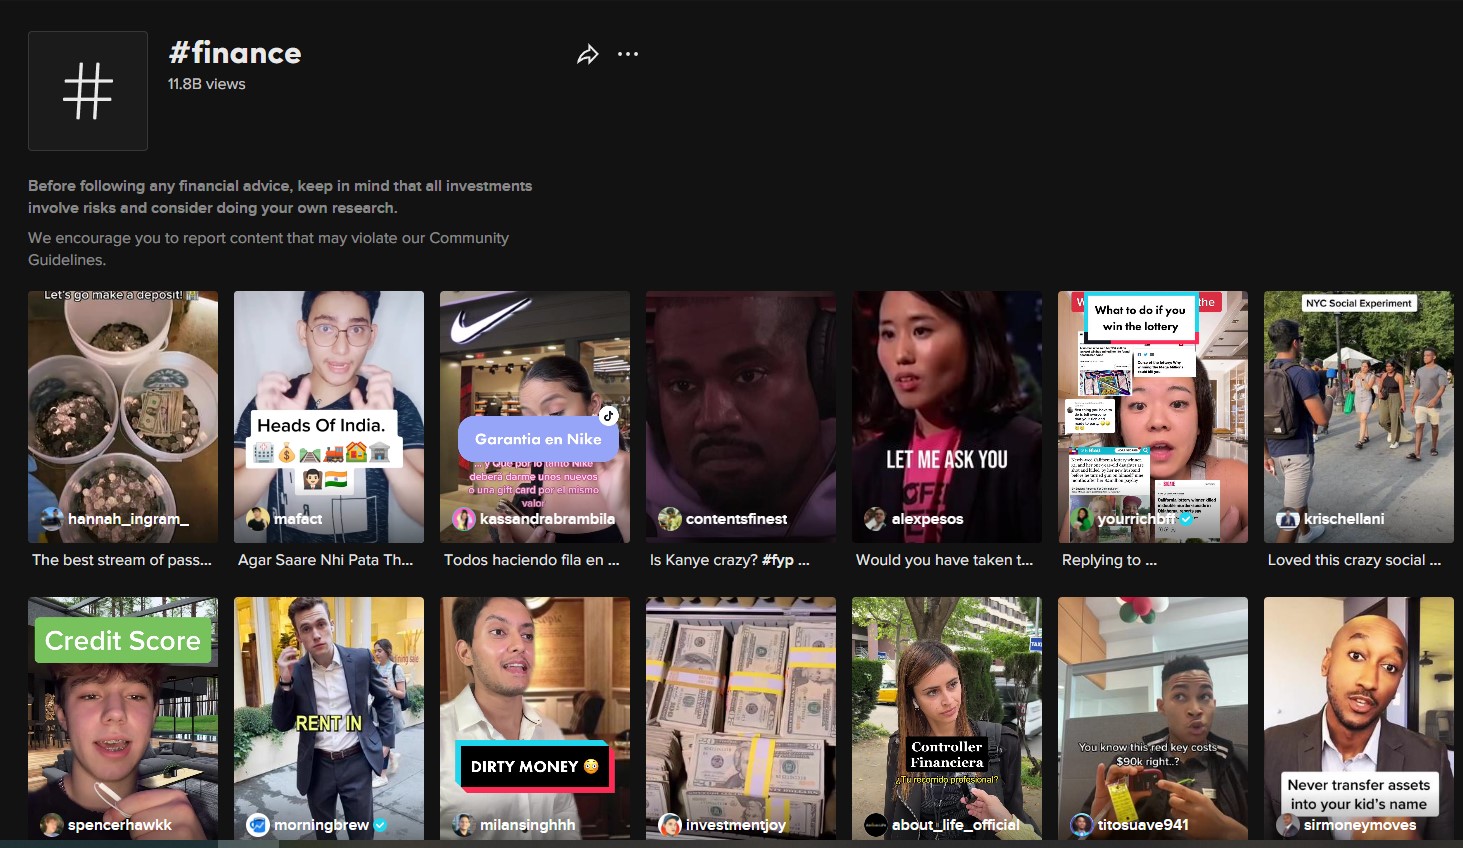Click kassandrabrambila profile avatar
Image resolution: width=1463 pixels, height=848 pixels.
point(464,519)
